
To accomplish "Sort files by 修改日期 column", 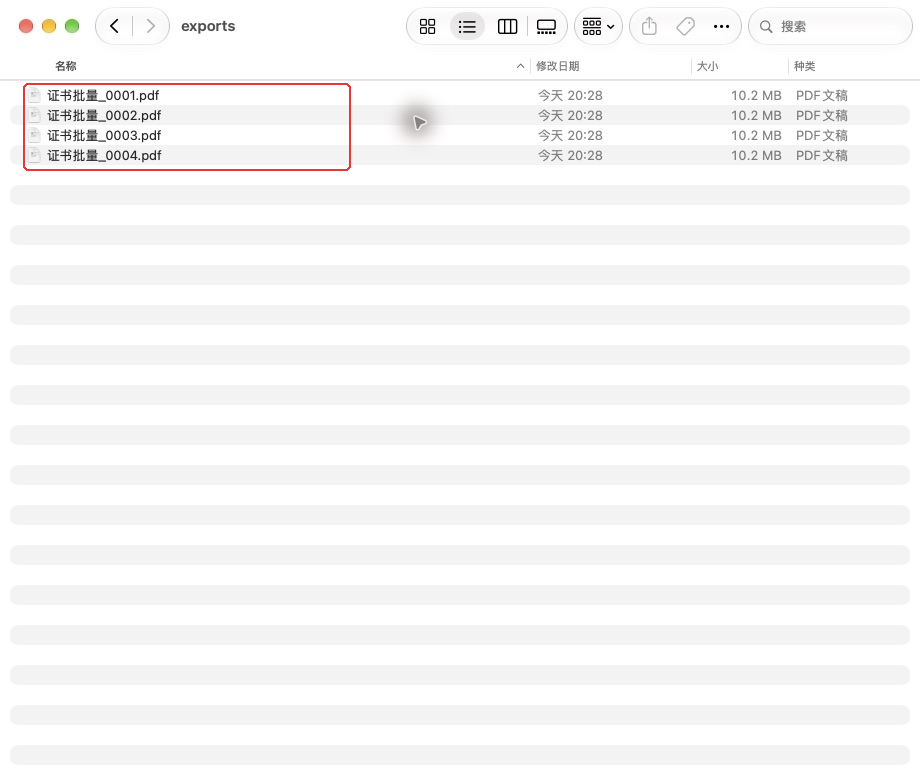I will pyautogui.click(x=557, y=66).
